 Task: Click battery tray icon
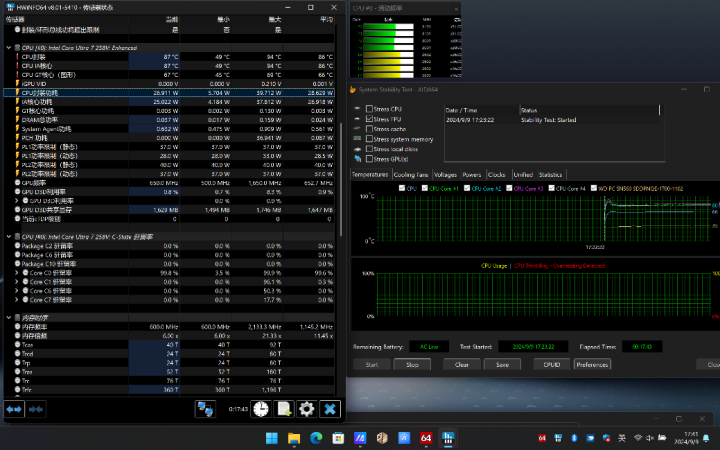coord(662,438)
